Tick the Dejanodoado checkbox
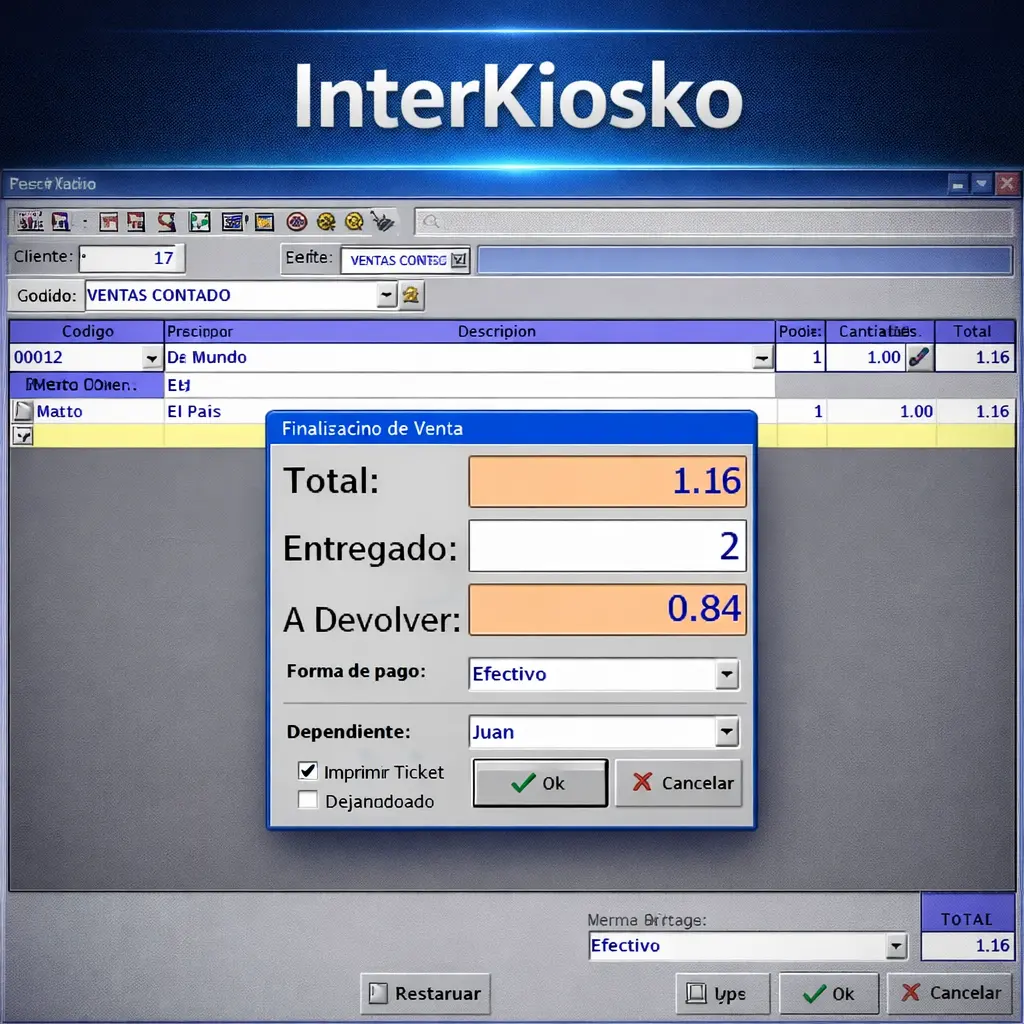 (x=308, y=799)
